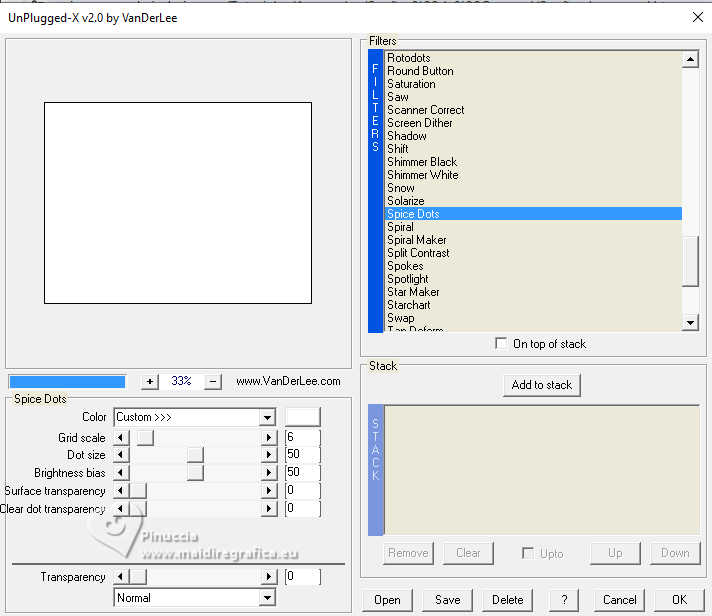Click the Save button
Viewport: 712px width, 616px height.
pyautogui.click(x=447, y=600)
